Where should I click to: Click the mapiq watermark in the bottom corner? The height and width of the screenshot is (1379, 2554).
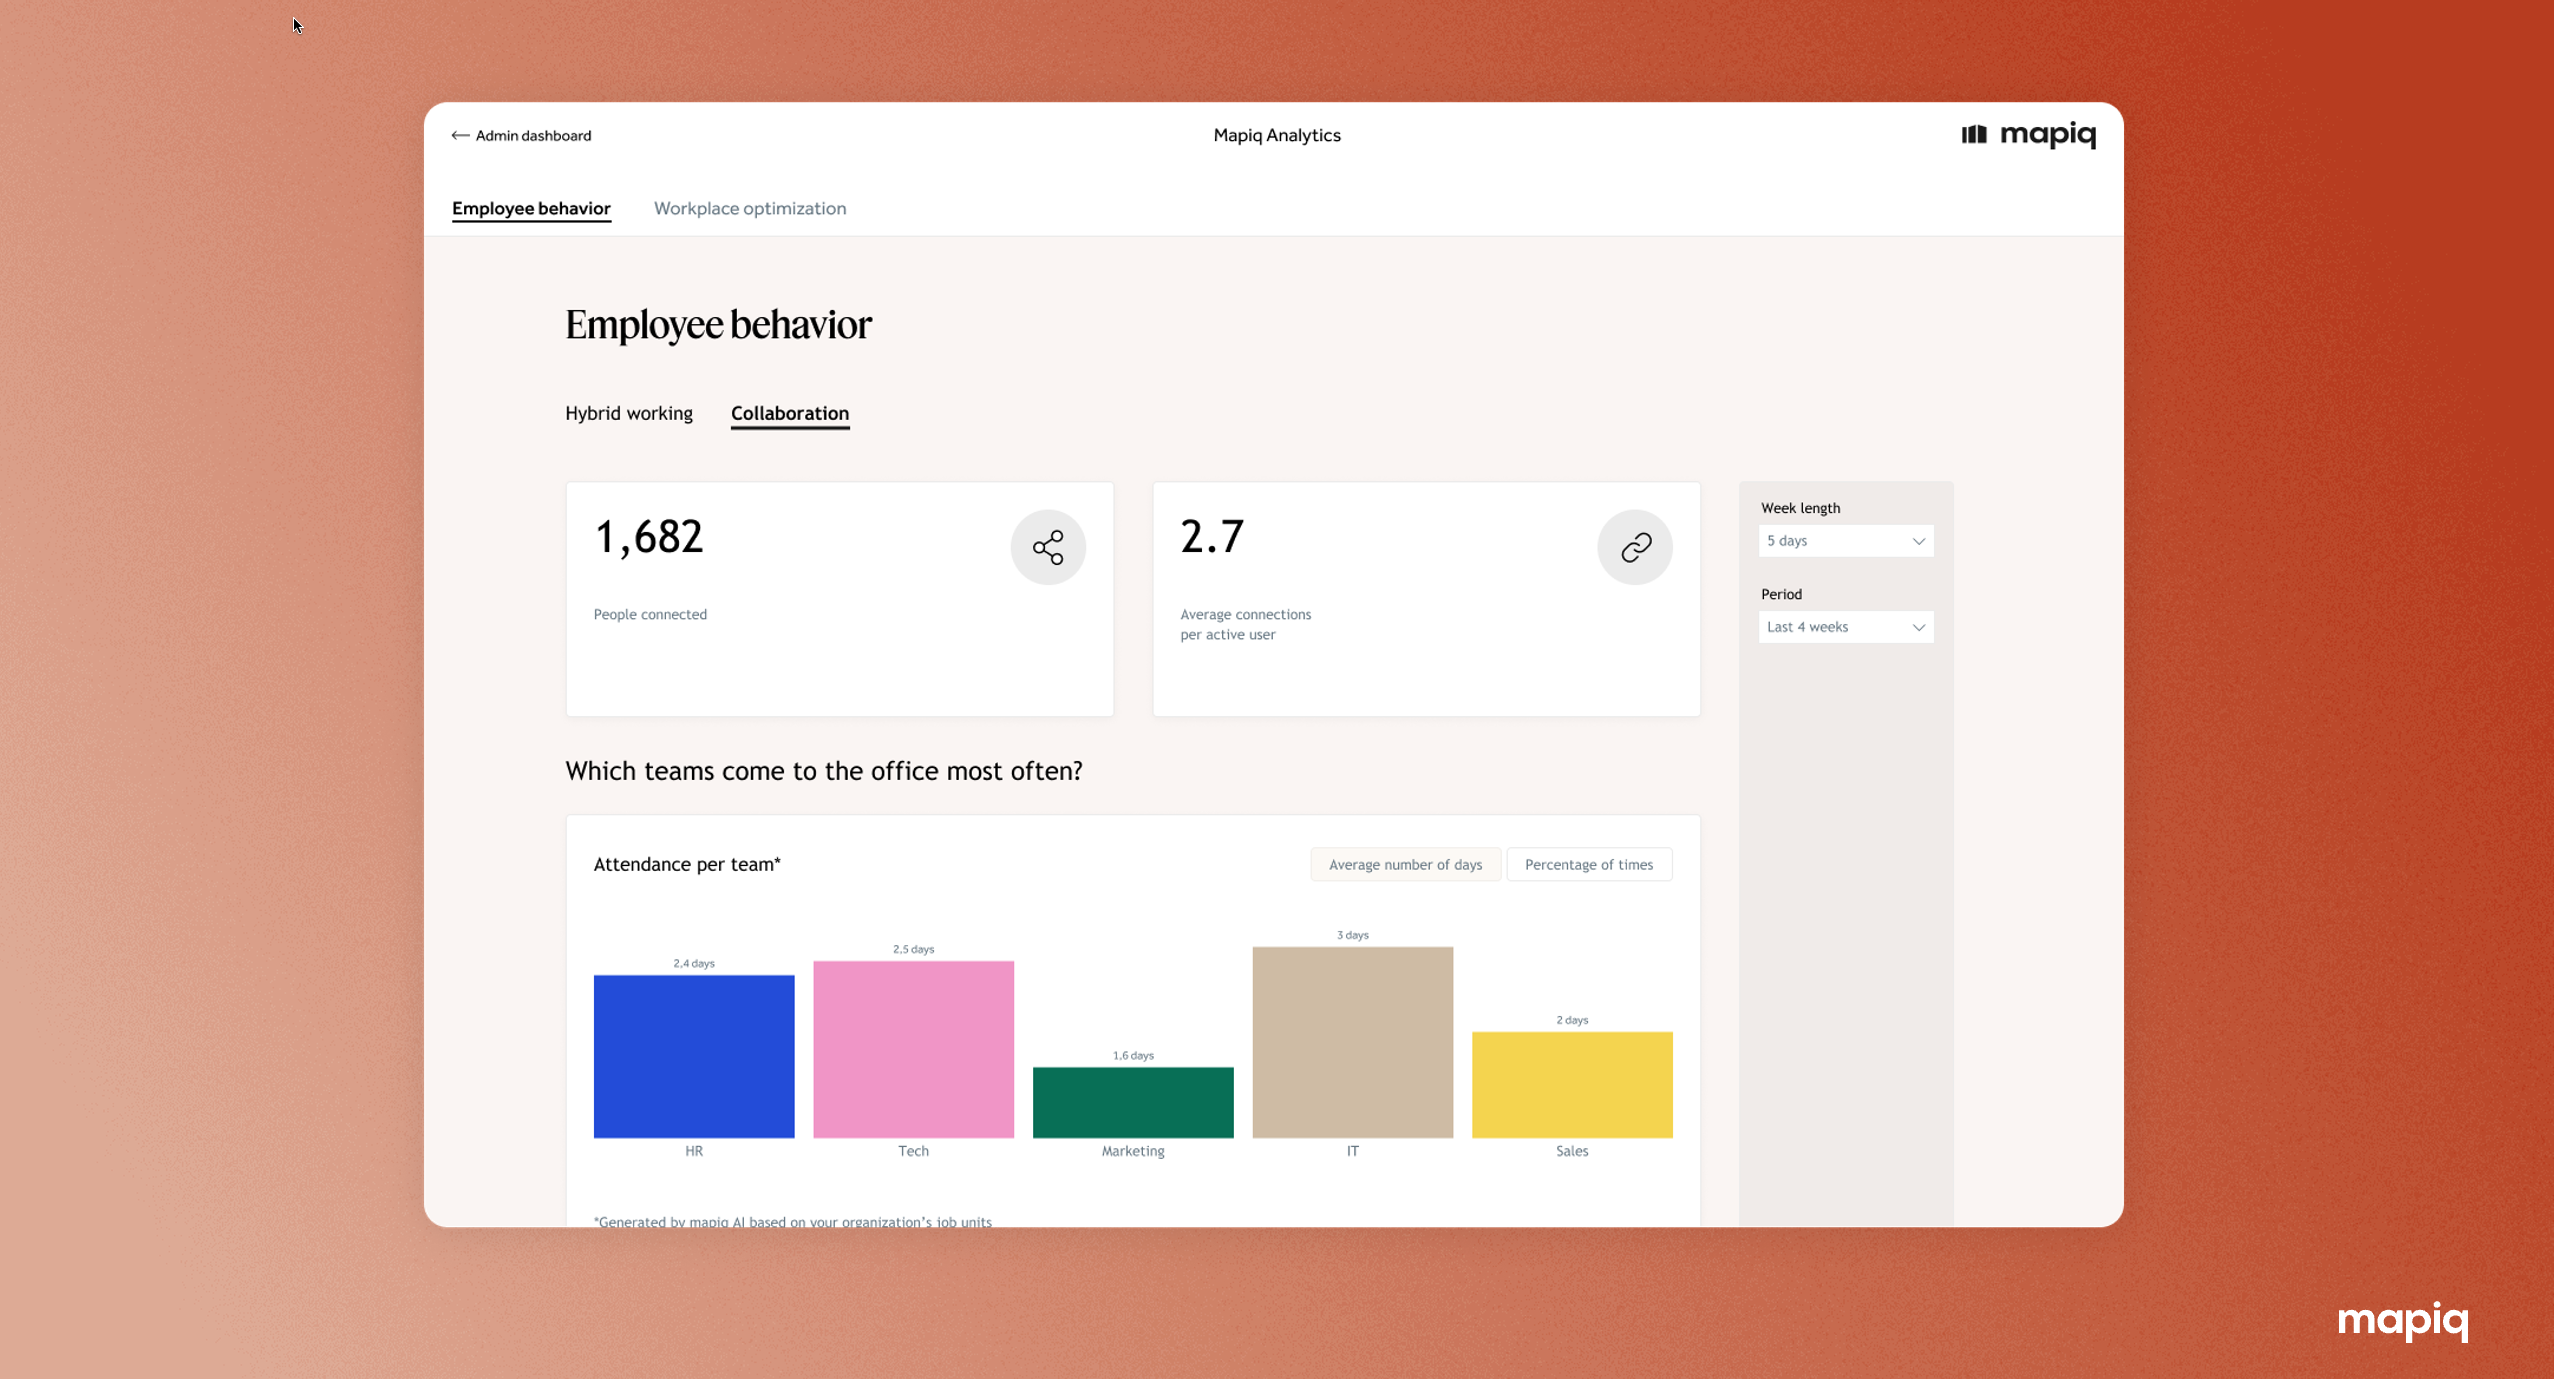2403,1320
